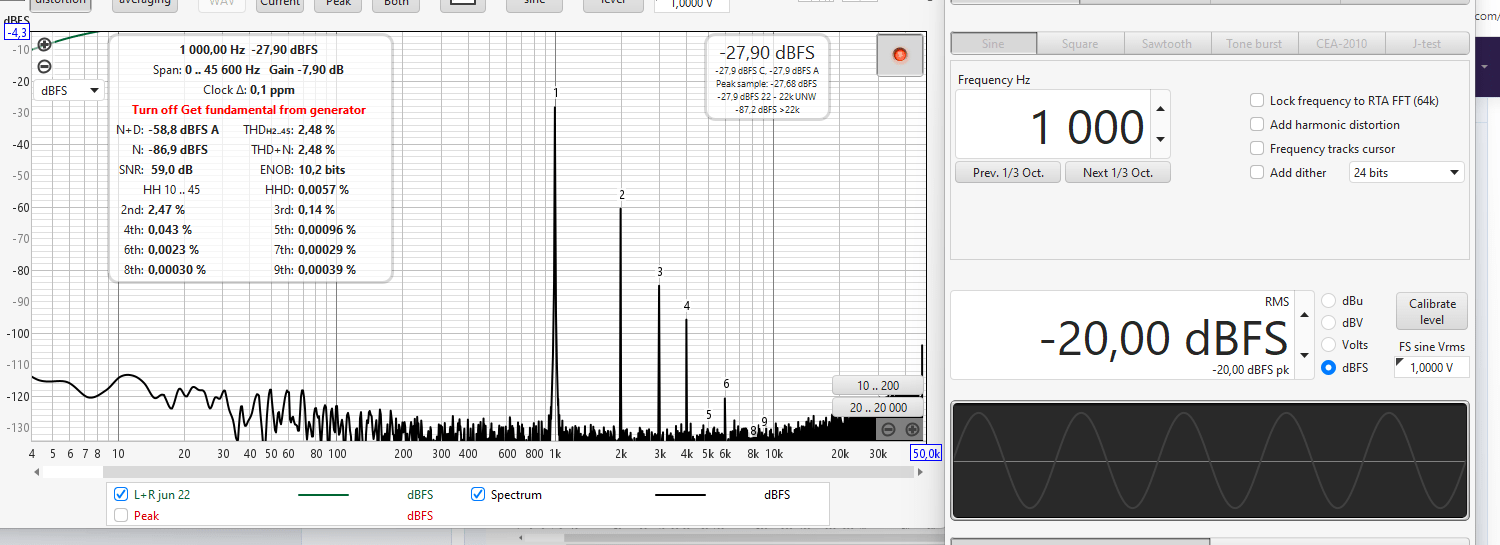The height and width of the screenshot is (545, 1500).
Task: Increase frequency with the up stepper arrow
Action: [x=1160, y=109]
